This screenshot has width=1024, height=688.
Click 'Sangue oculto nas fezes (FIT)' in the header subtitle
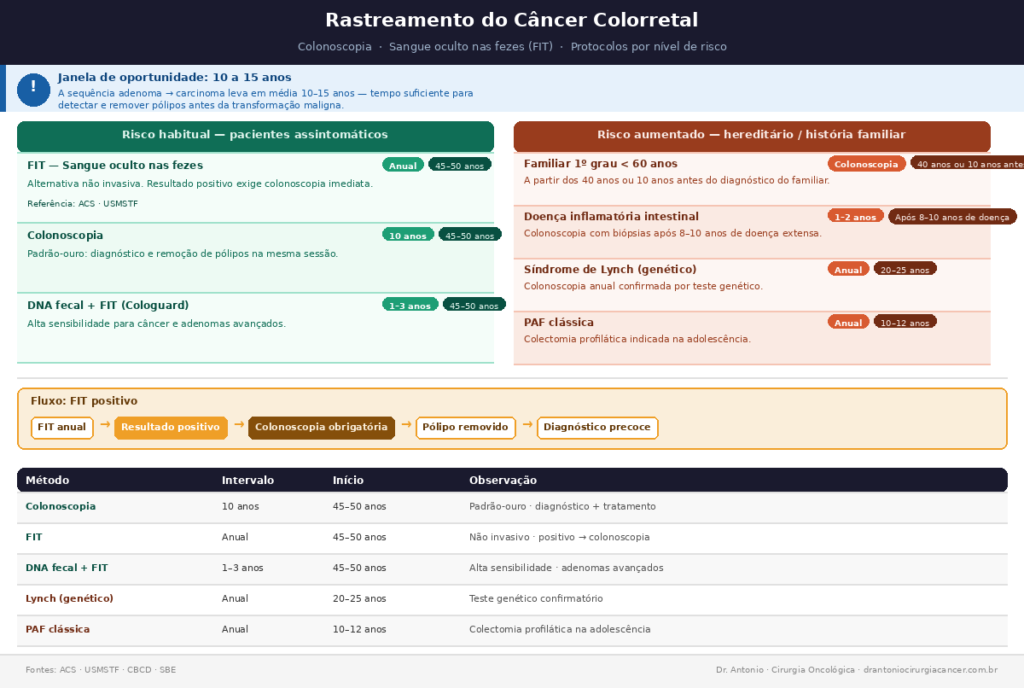tap(471, 46)
